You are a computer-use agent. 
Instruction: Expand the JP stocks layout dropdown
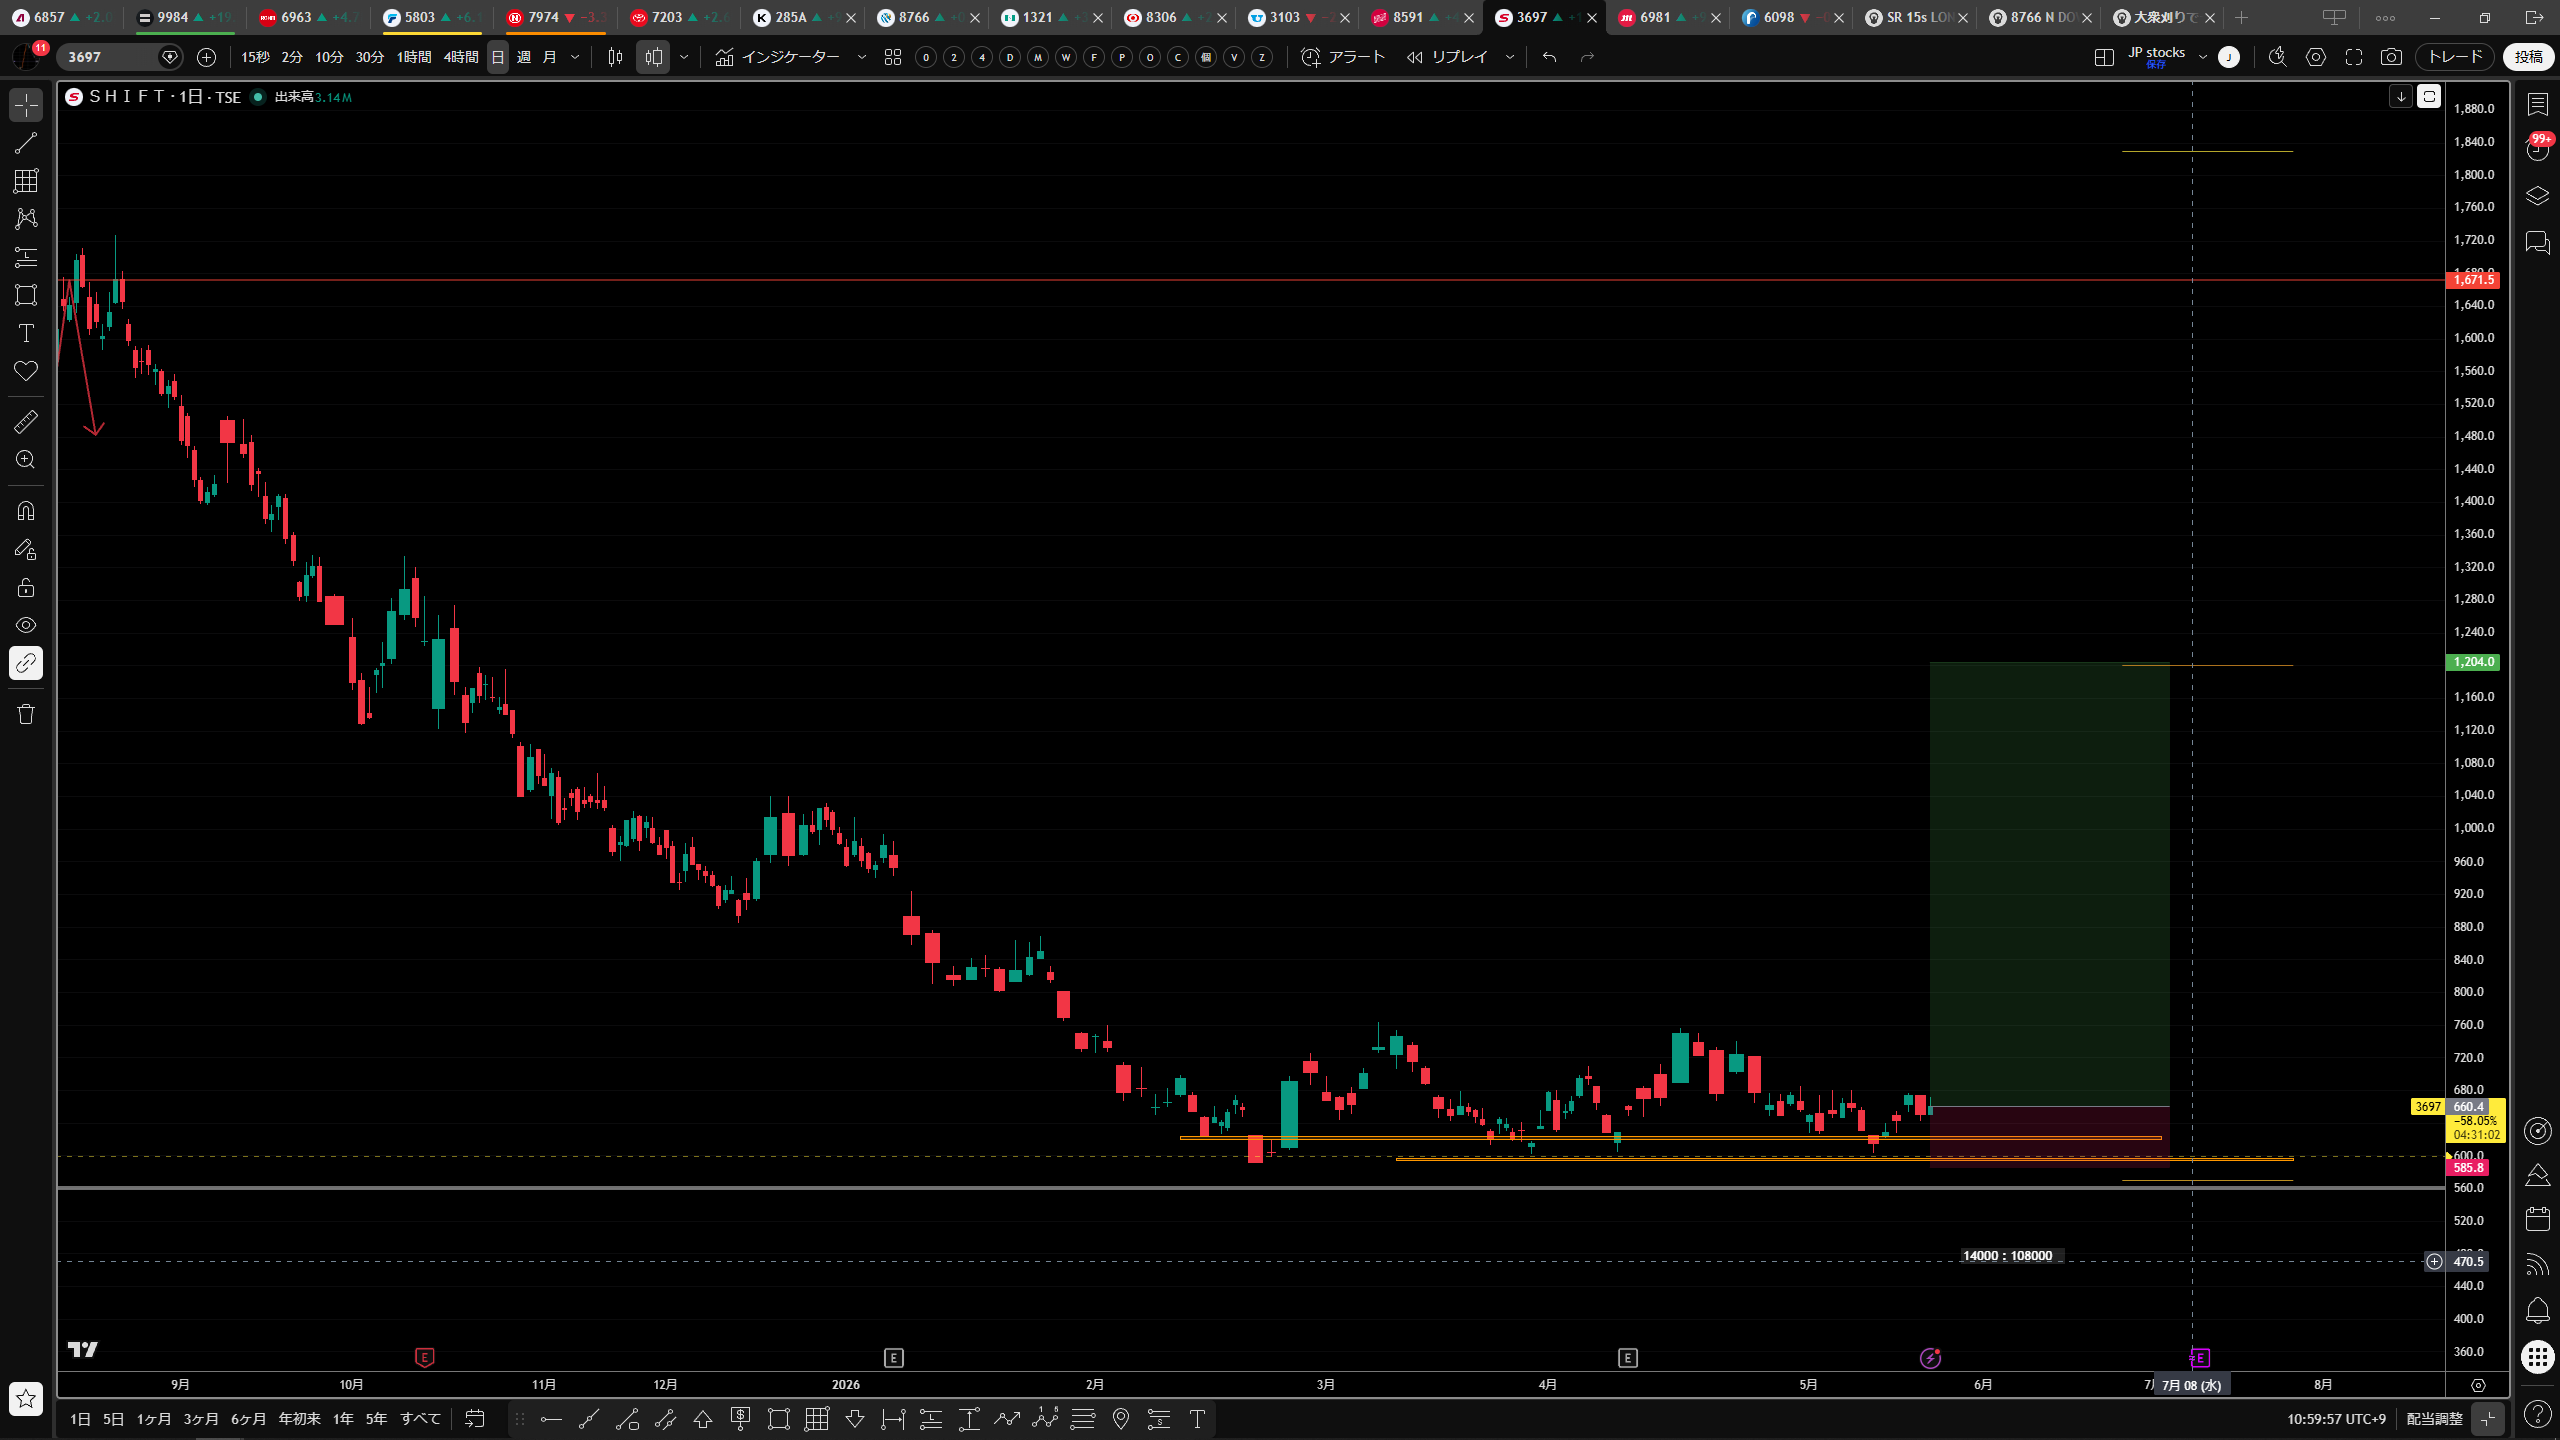tap(2202, 57)
